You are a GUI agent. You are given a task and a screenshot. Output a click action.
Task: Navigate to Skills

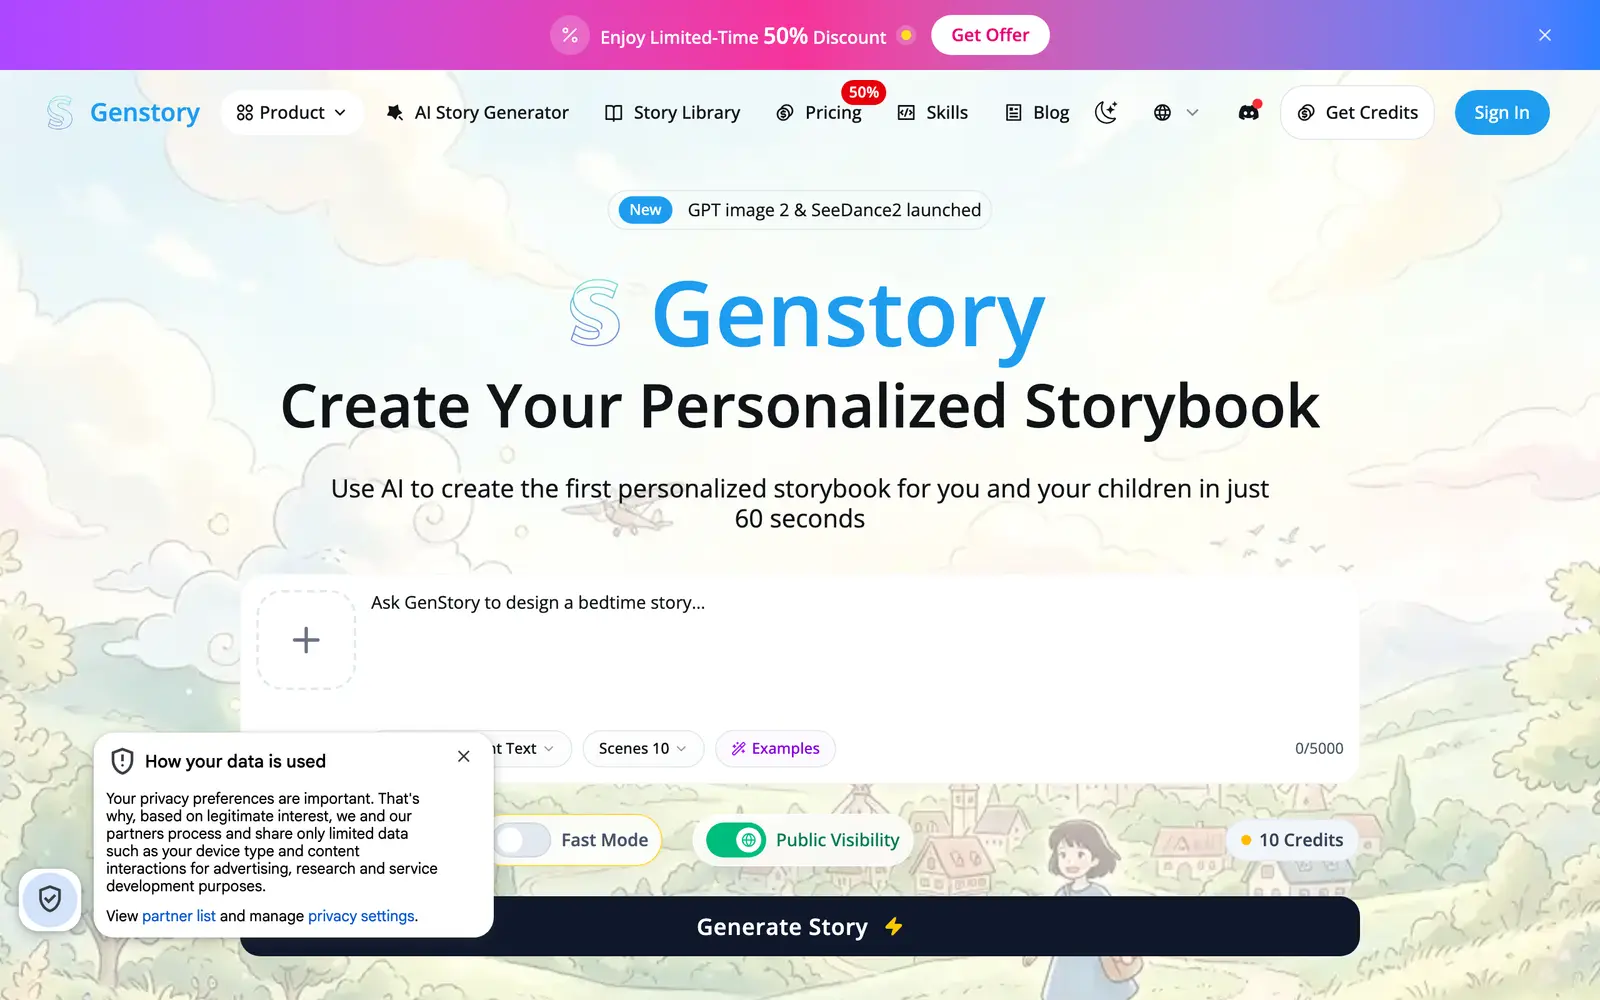click(x=933, y=113)
